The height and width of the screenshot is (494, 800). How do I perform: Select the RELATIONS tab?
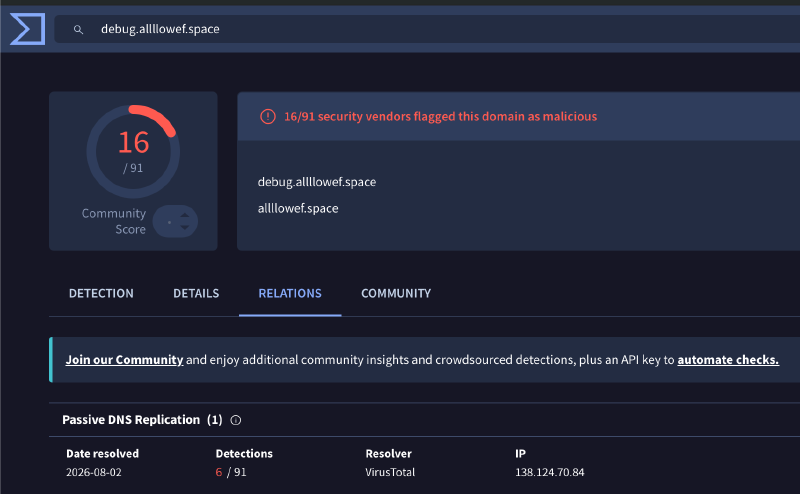290,293
